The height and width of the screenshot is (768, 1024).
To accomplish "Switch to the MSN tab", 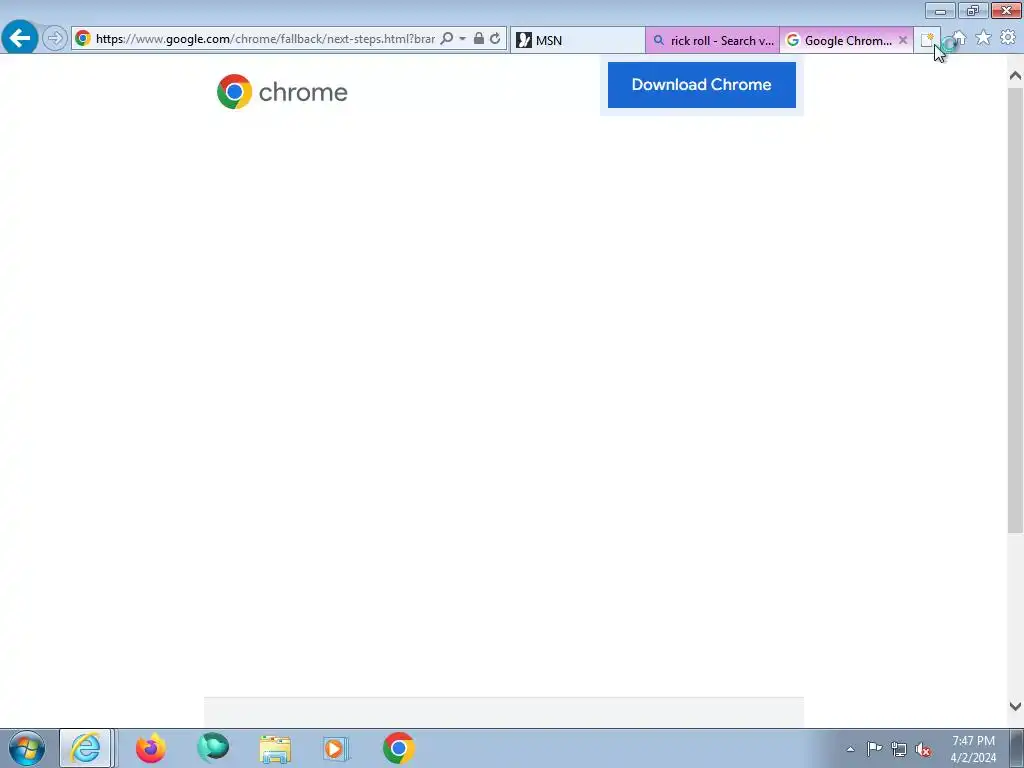I will click(578, 40).
